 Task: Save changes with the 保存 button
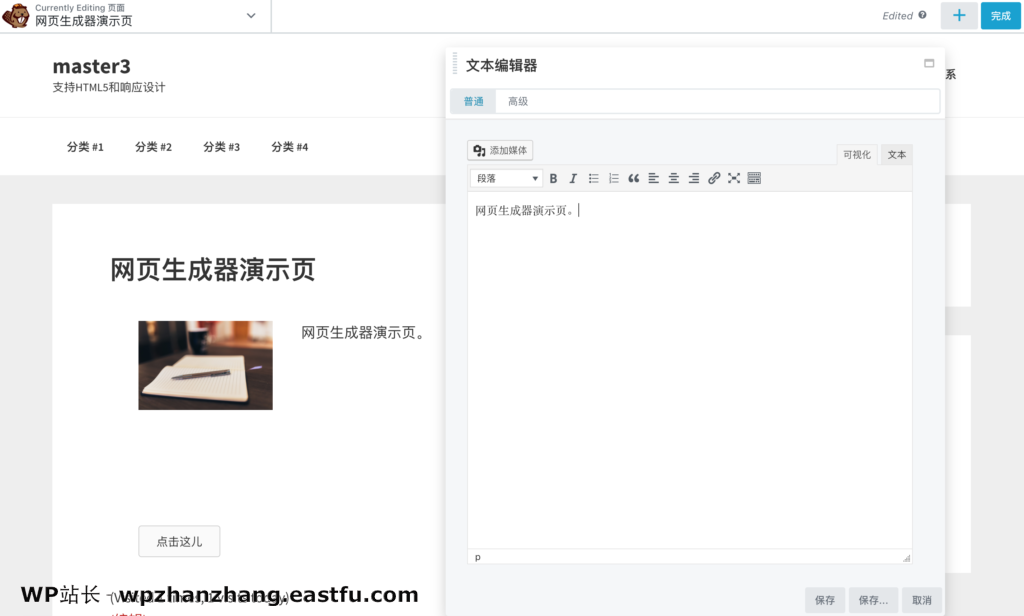[x=824, y=600]
